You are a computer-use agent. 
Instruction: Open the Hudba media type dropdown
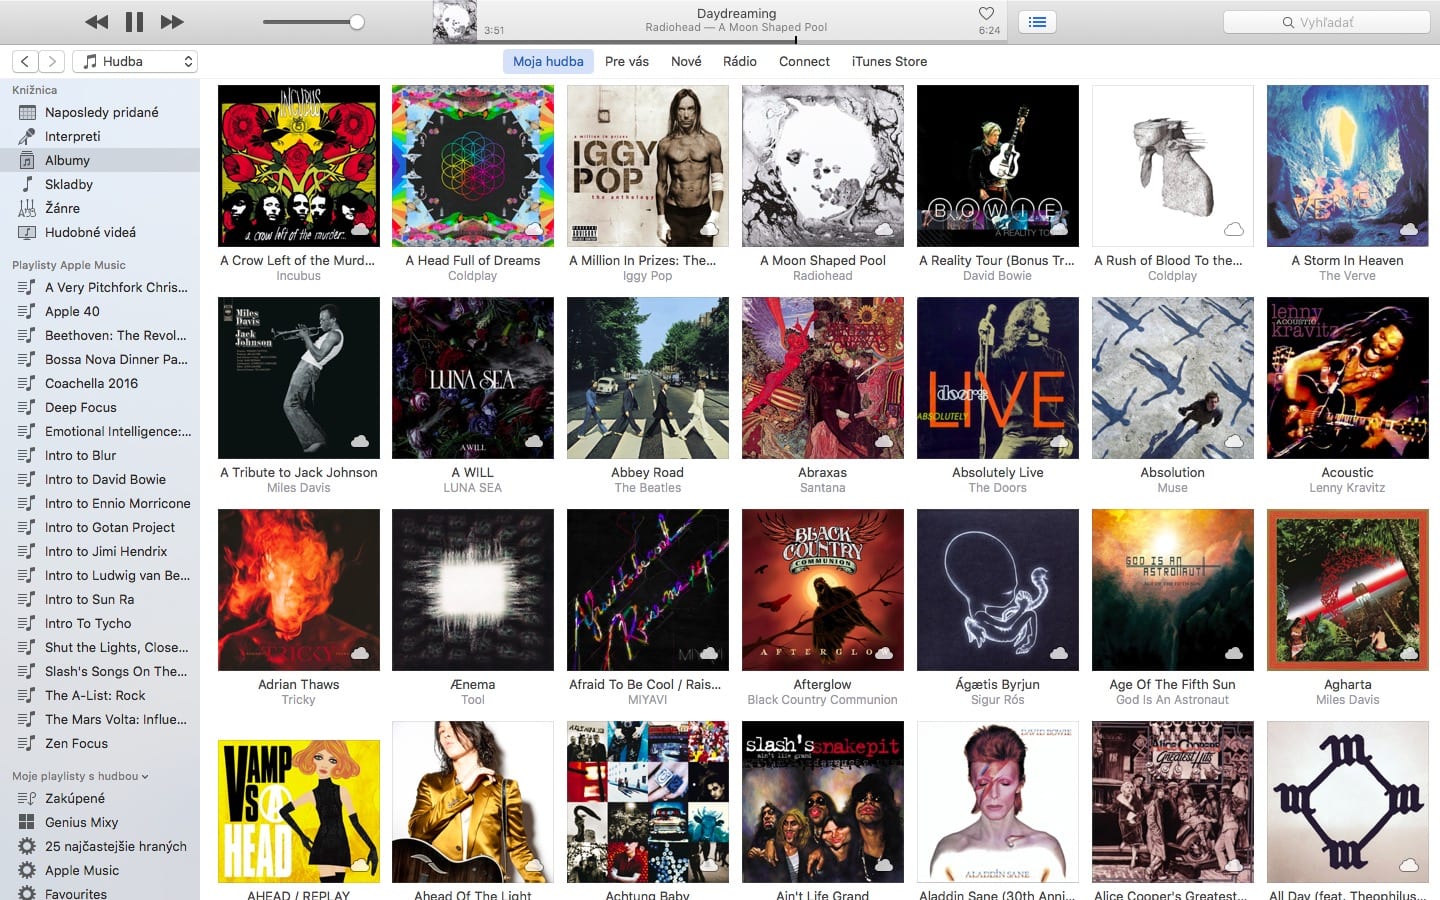[135, 62]
